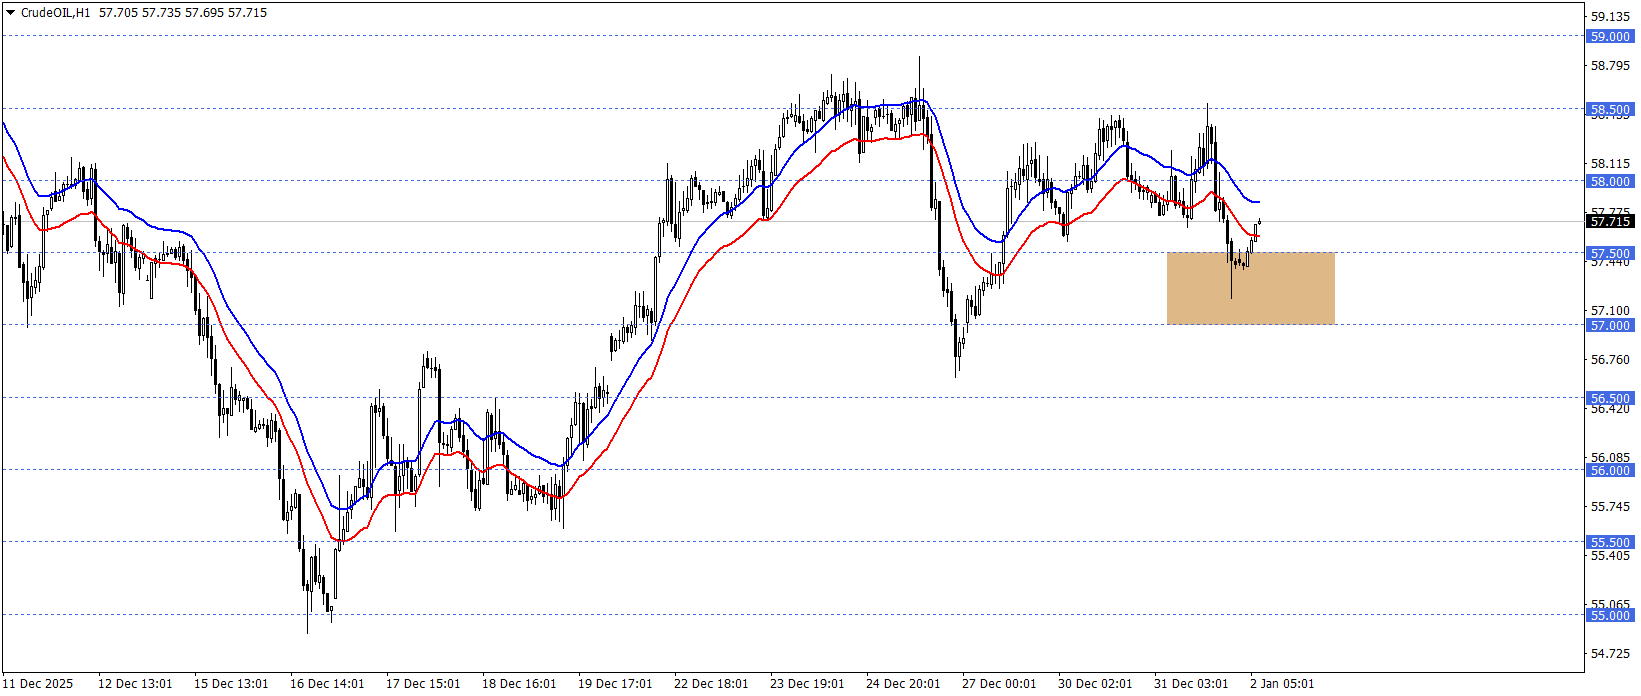Viewport: 1641px width, 696px height.
Task: Click the 24 Dec 20:01 time axis label
Action: [903, 684]
